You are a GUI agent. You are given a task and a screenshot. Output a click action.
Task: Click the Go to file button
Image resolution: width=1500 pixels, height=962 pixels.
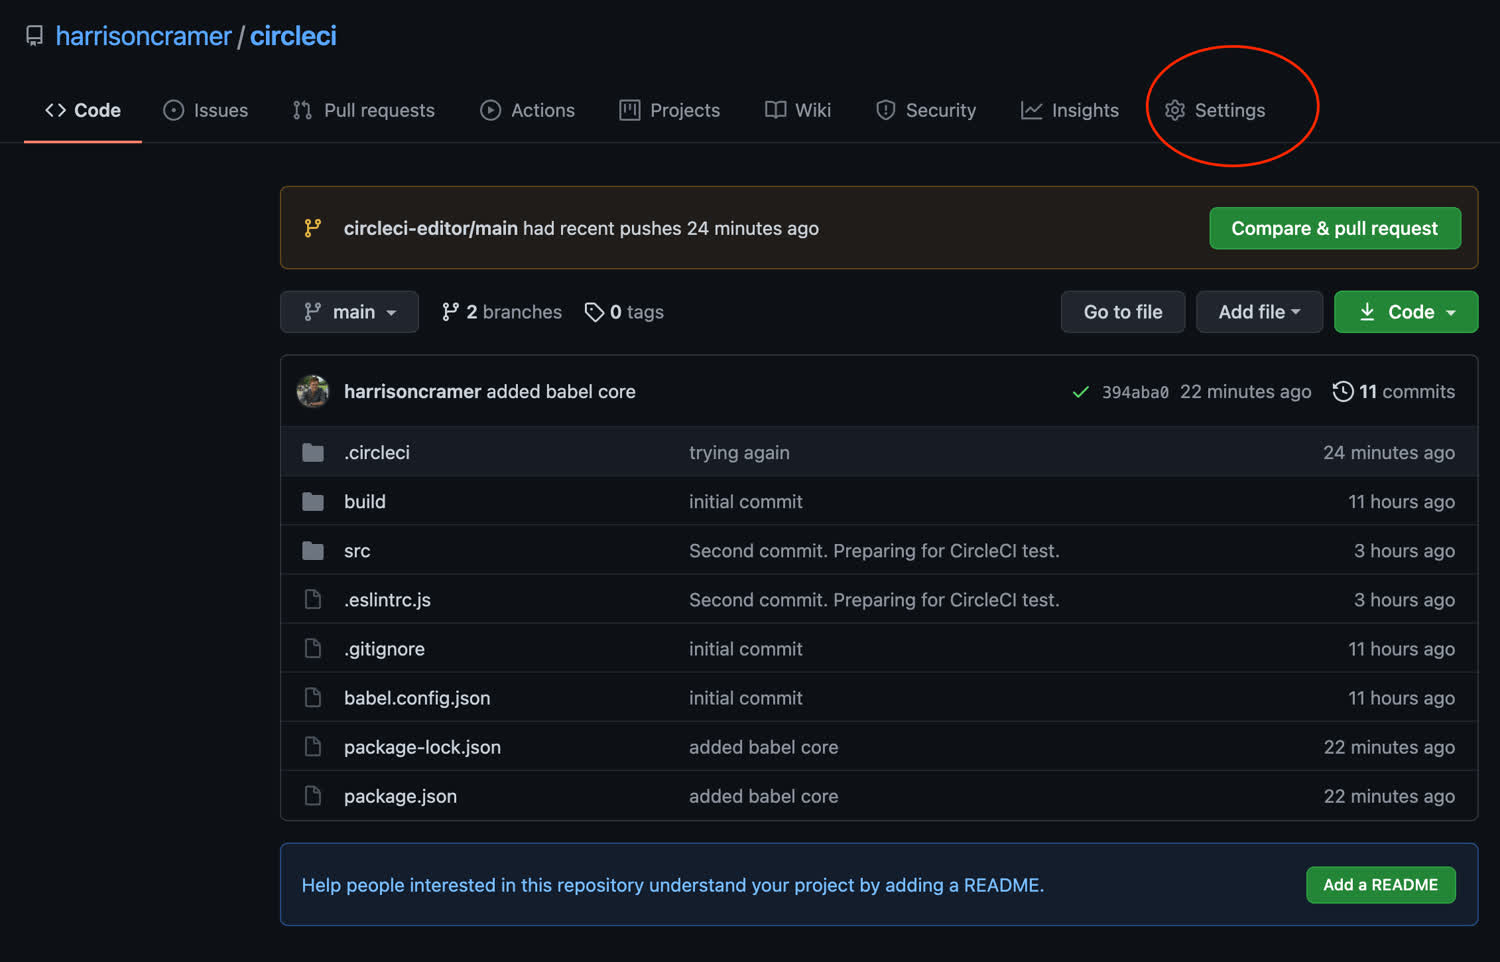(1123, 312)
